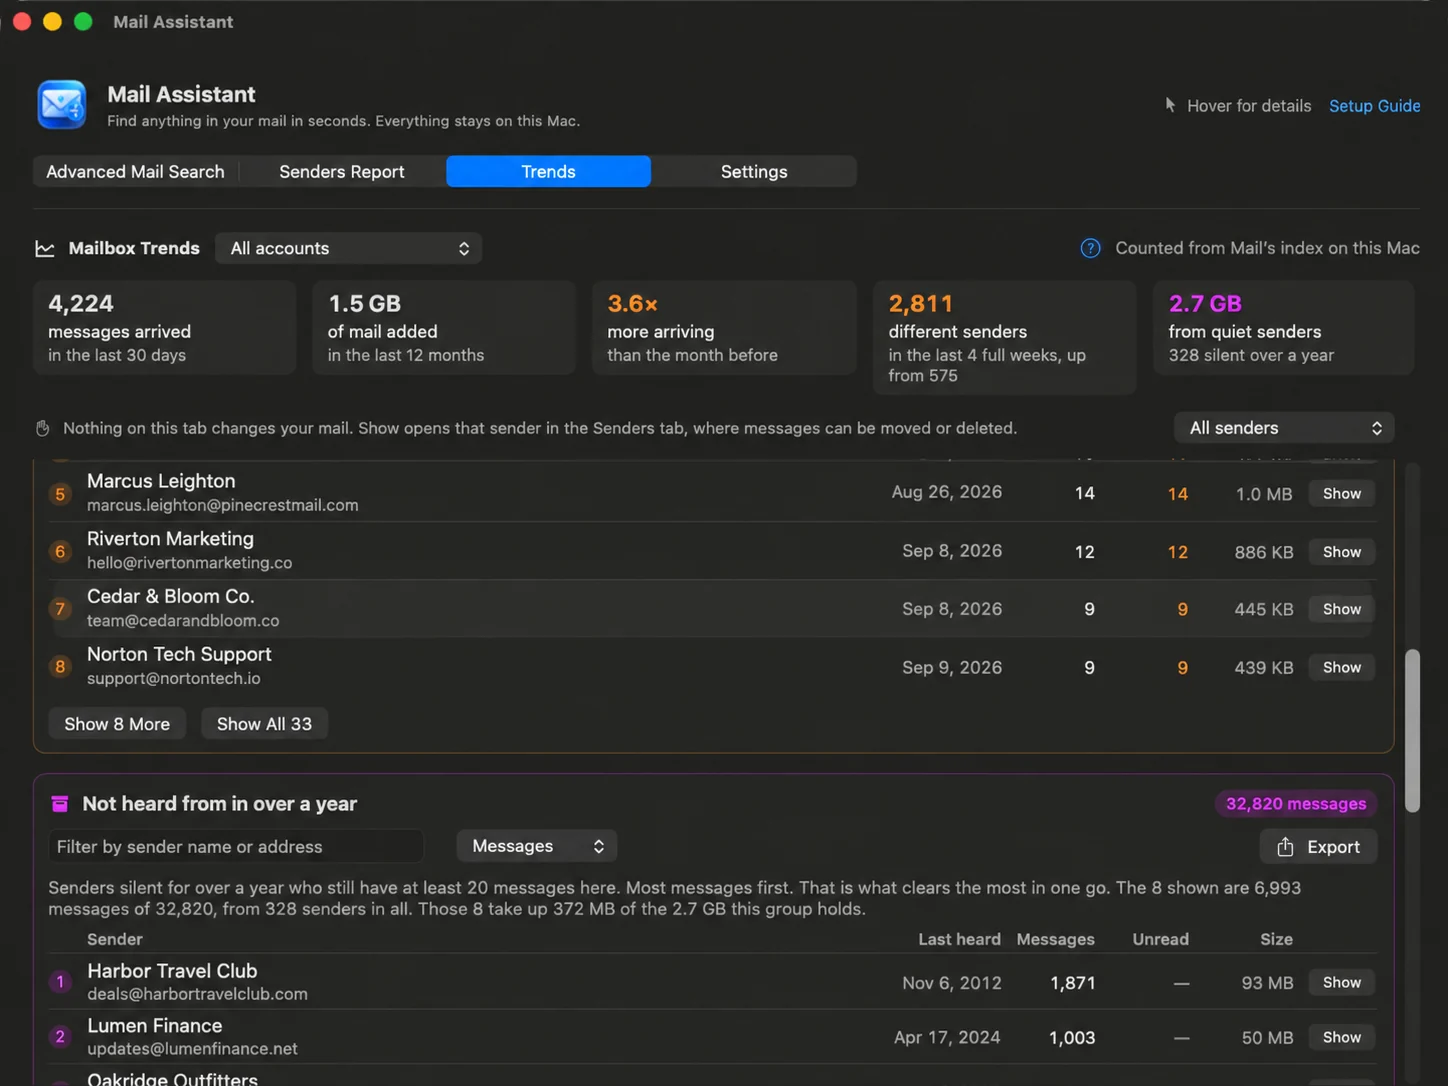
Task: Click the hand icon beside the Nothing changes notice
Action: (43, 428)
